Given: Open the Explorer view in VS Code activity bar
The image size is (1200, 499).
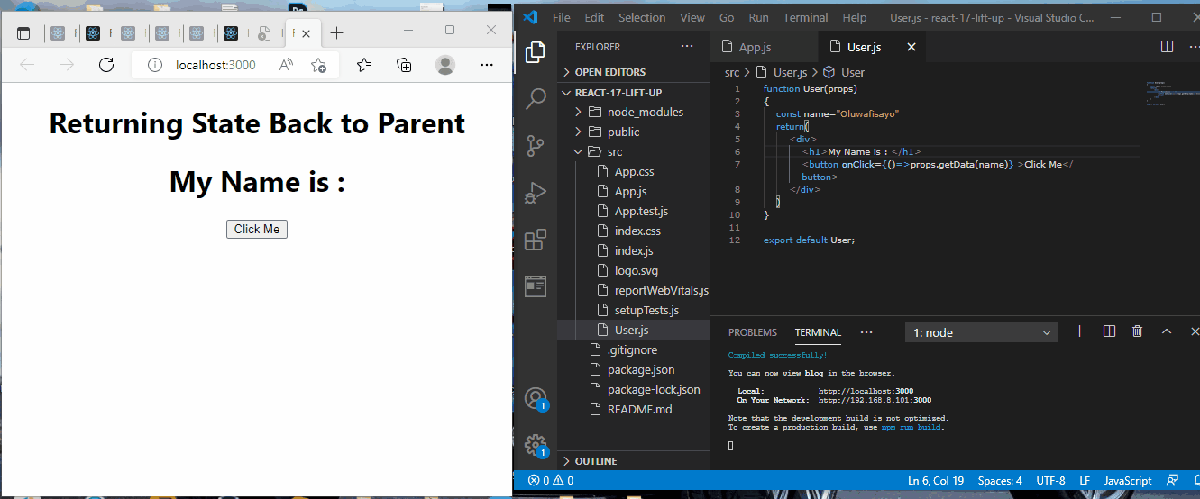Looking at the screenshot, I should click(x=536, y=50).
